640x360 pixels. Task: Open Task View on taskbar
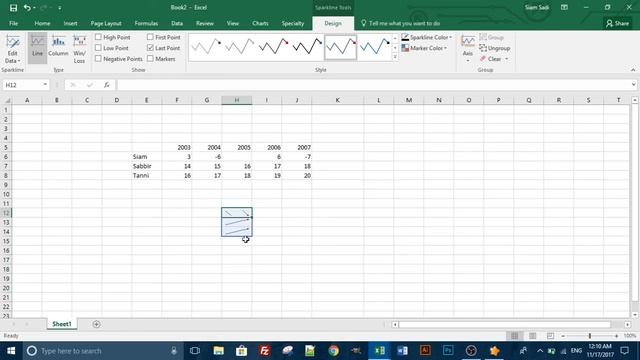tap(195, 351)
